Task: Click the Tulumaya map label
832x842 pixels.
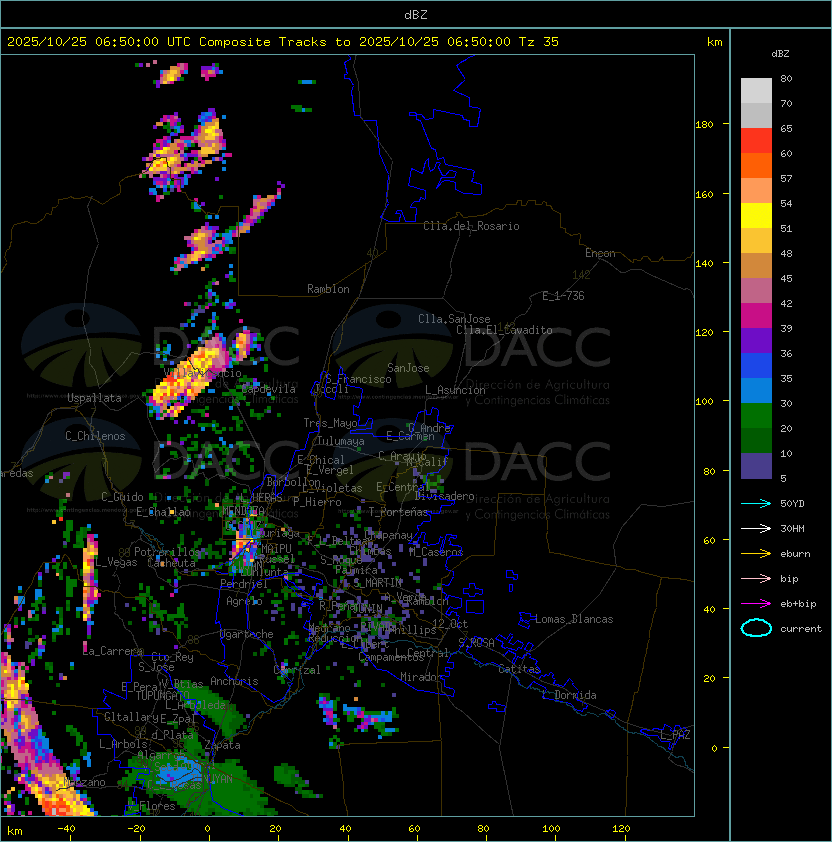Action: coord(341,441)
